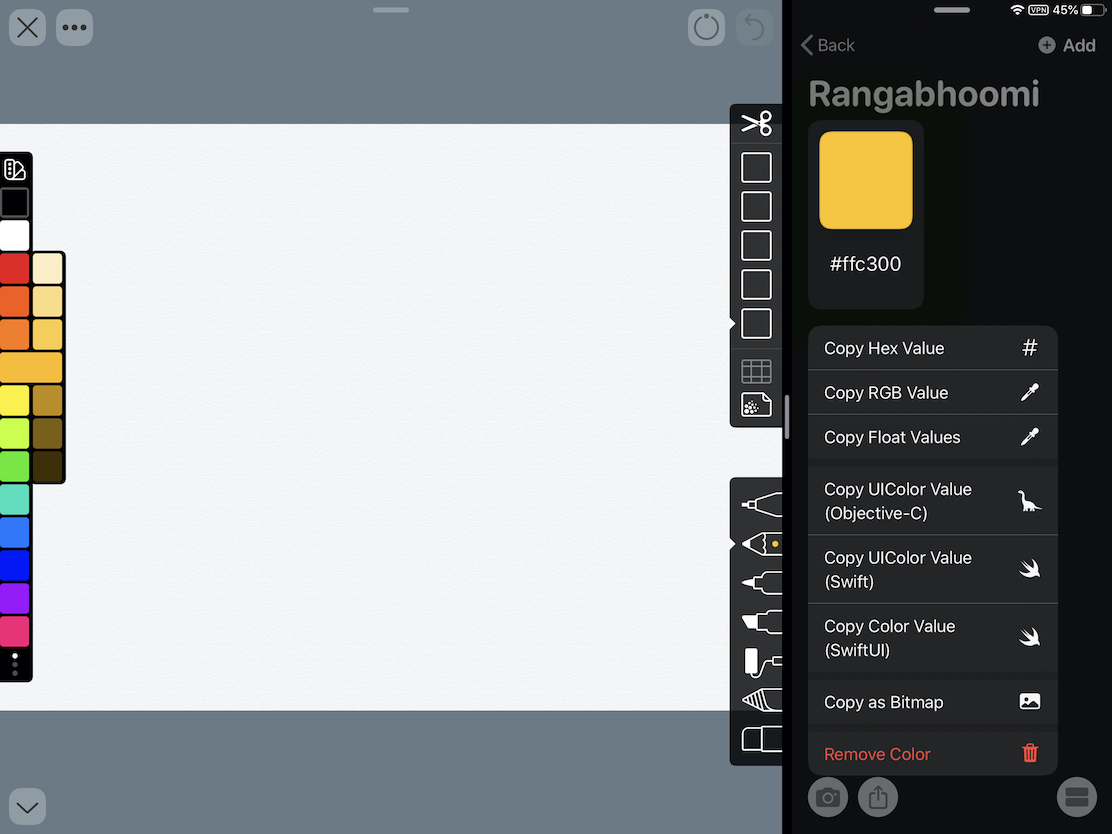
Task: Select the chisel-tip marker tool
Action: click(x=762, y=622)
